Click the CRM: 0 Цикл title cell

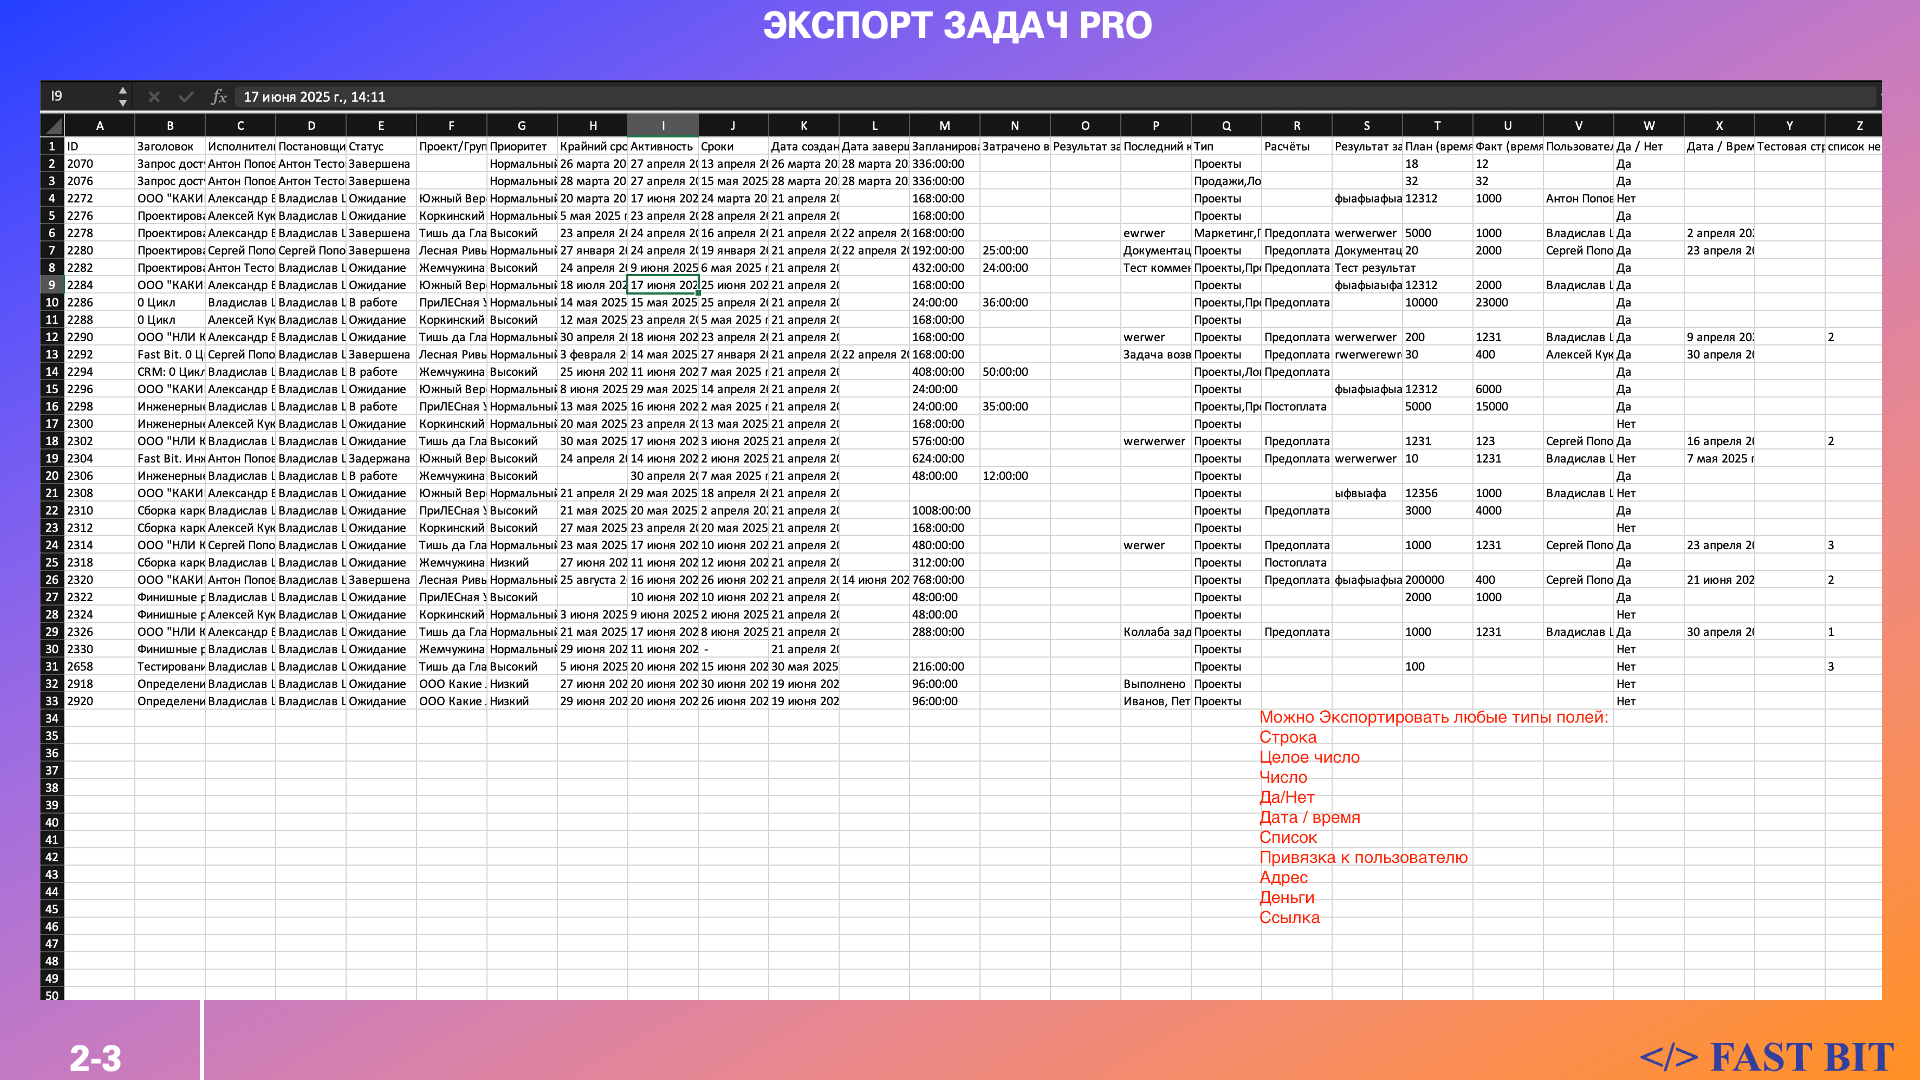pos(170,372)
